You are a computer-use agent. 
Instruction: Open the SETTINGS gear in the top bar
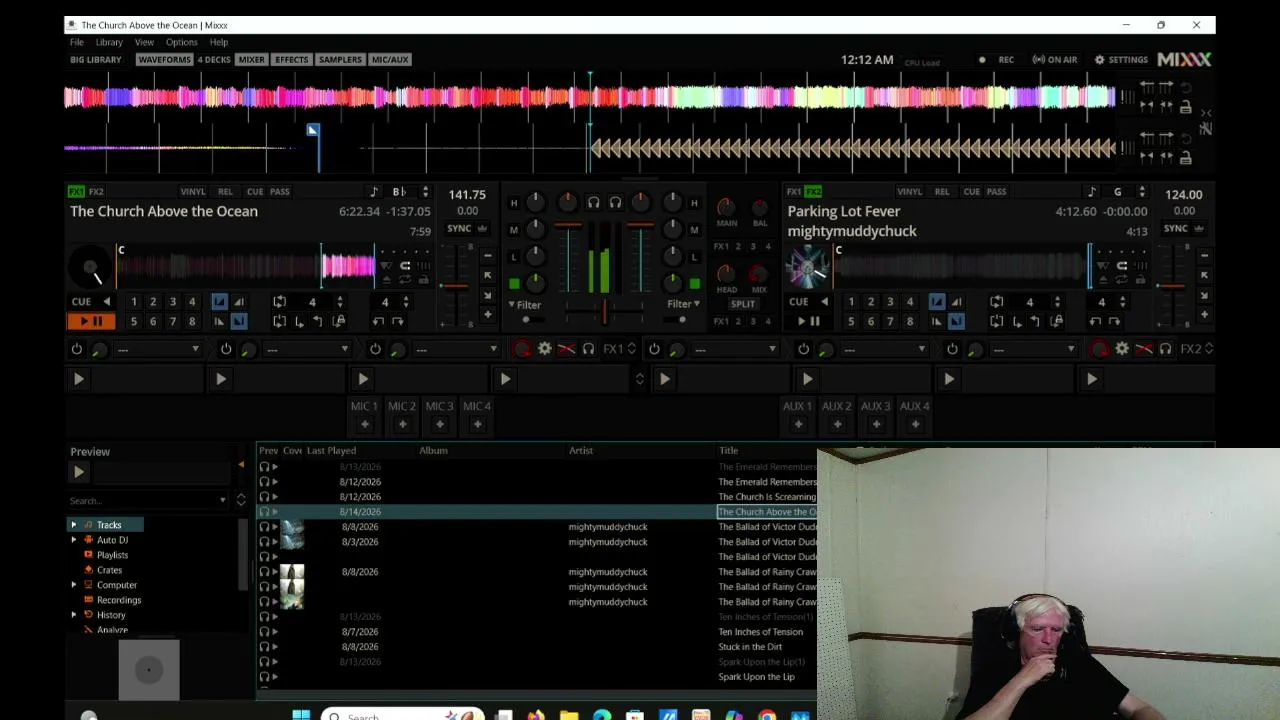point(1121,60)
